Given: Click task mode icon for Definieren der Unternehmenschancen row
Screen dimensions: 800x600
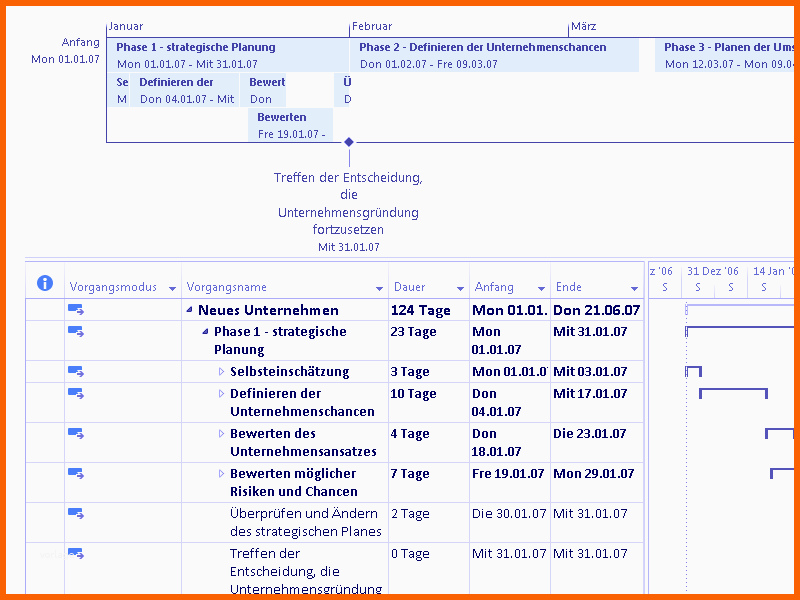Looking at the screenshot, I should coord(76,393).
